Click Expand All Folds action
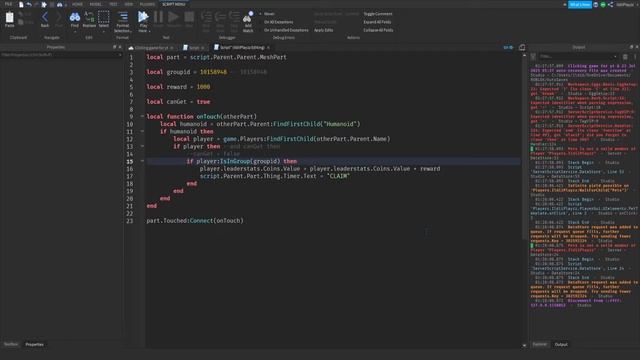 377,22
